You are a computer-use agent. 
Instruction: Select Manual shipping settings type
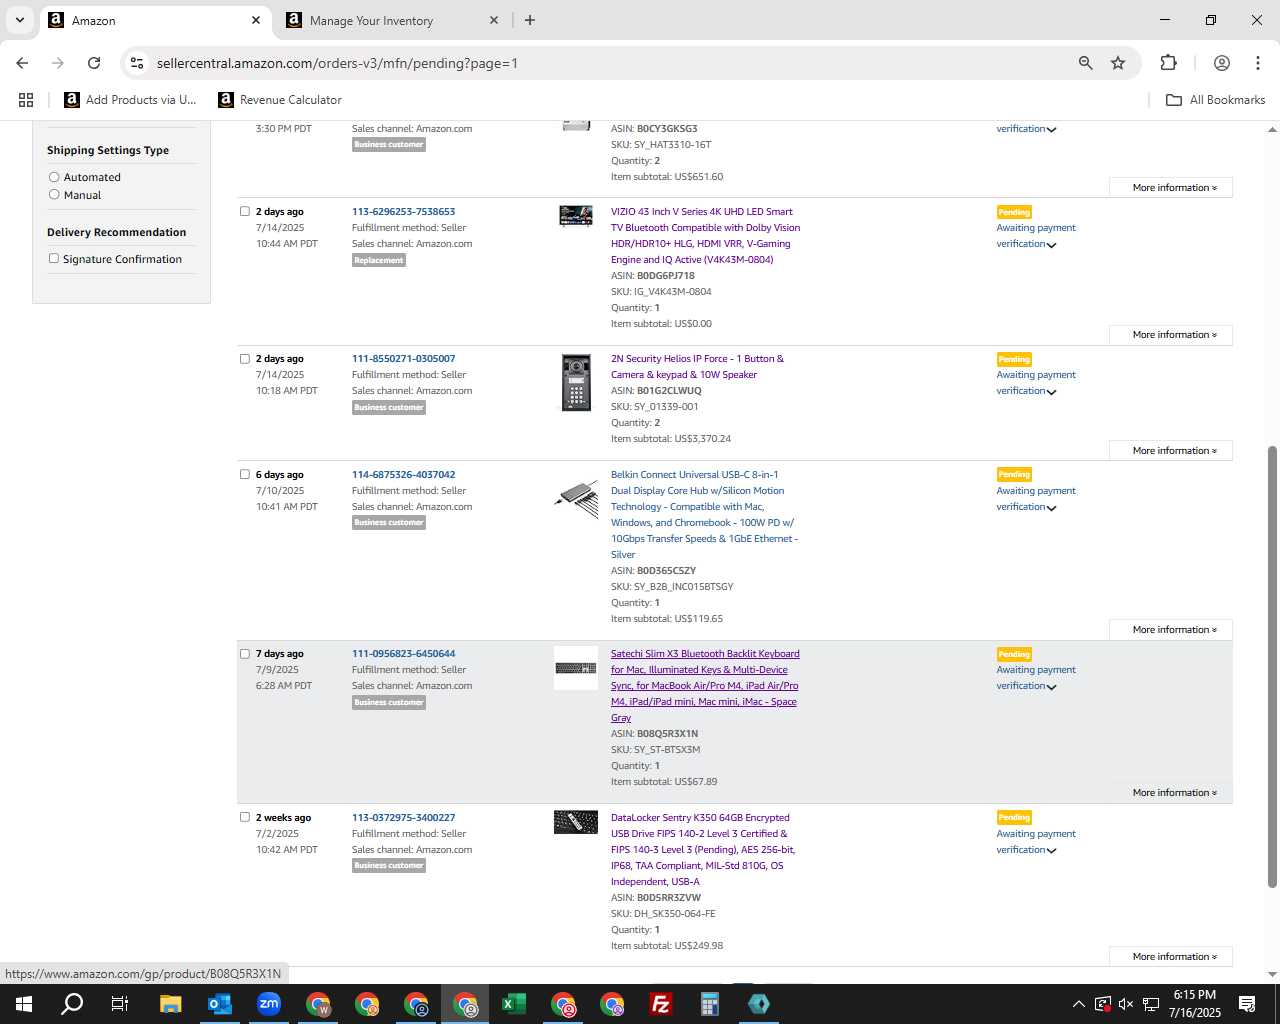point(54,194)
